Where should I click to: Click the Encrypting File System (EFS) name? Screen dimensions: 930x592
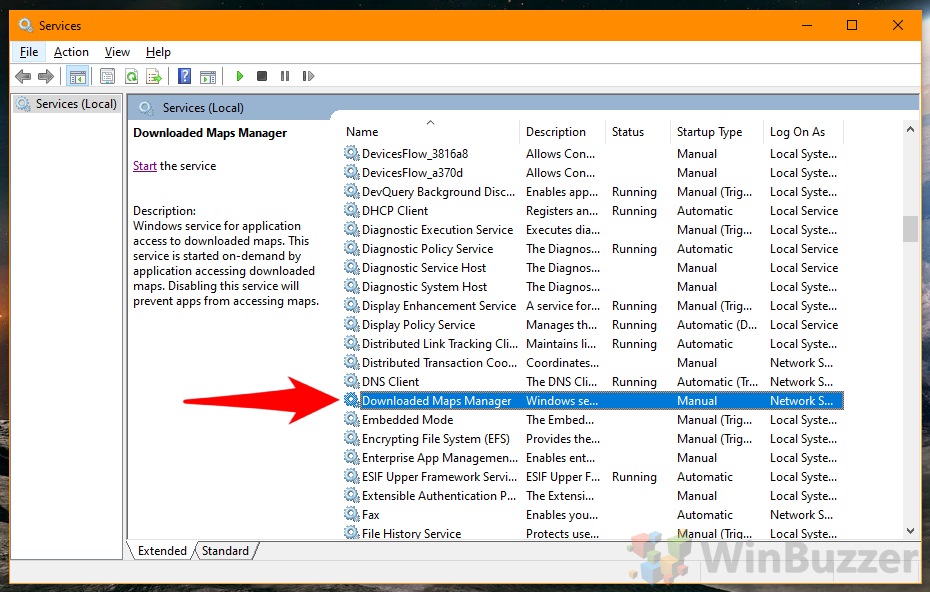click(435, 438)
